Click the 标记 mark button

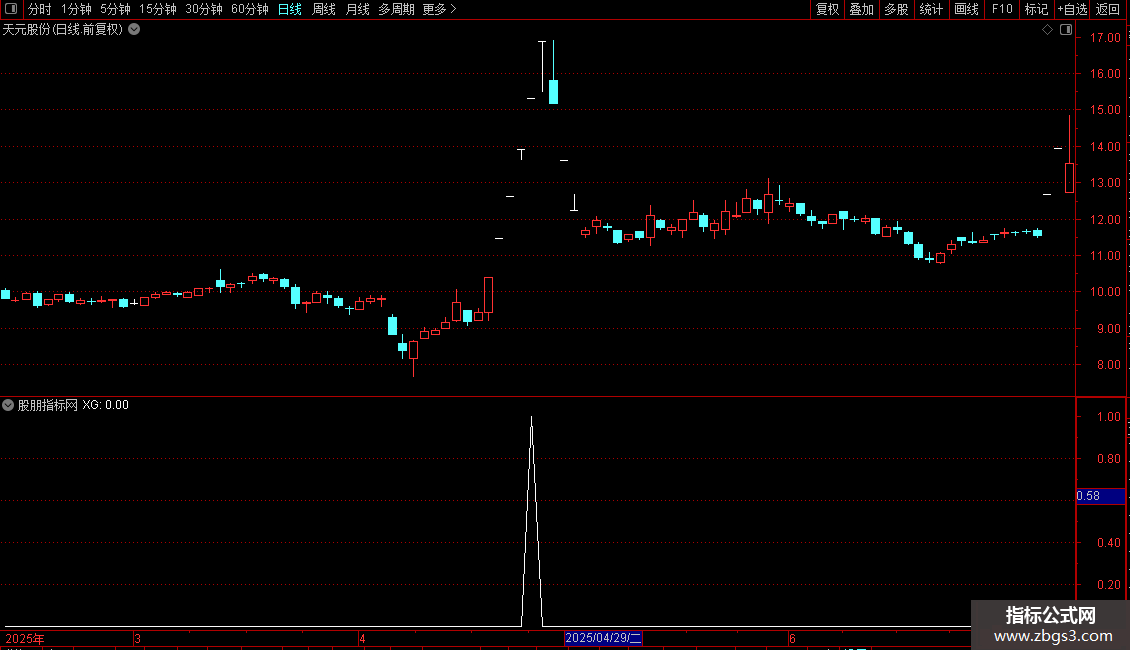(1036, 9)
